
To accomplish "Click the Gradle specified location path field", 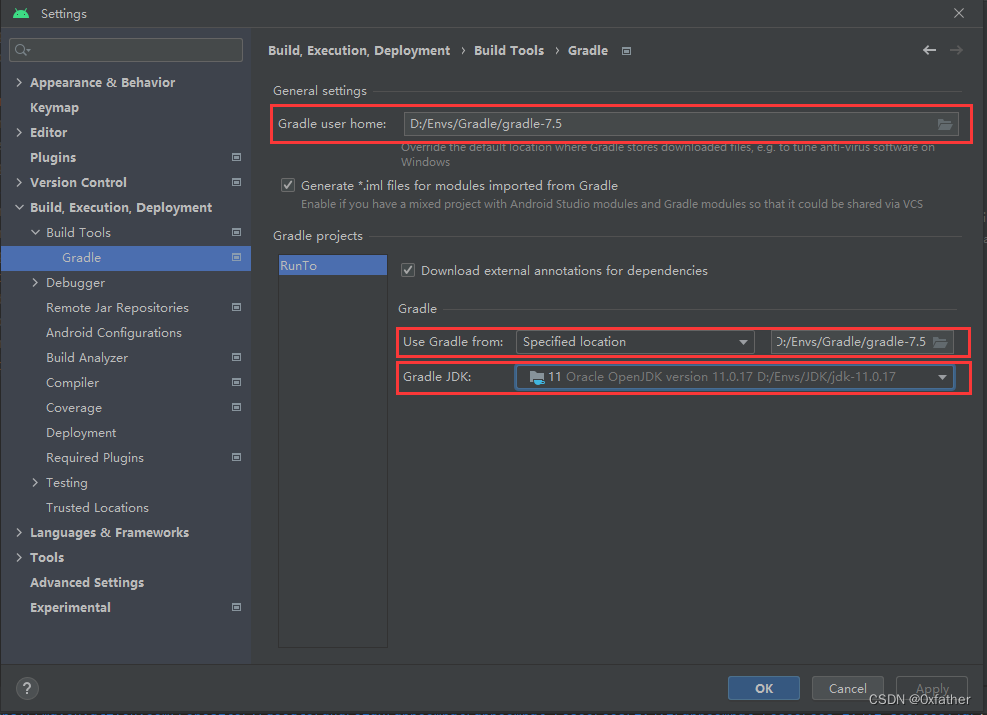I will point(862,342).
